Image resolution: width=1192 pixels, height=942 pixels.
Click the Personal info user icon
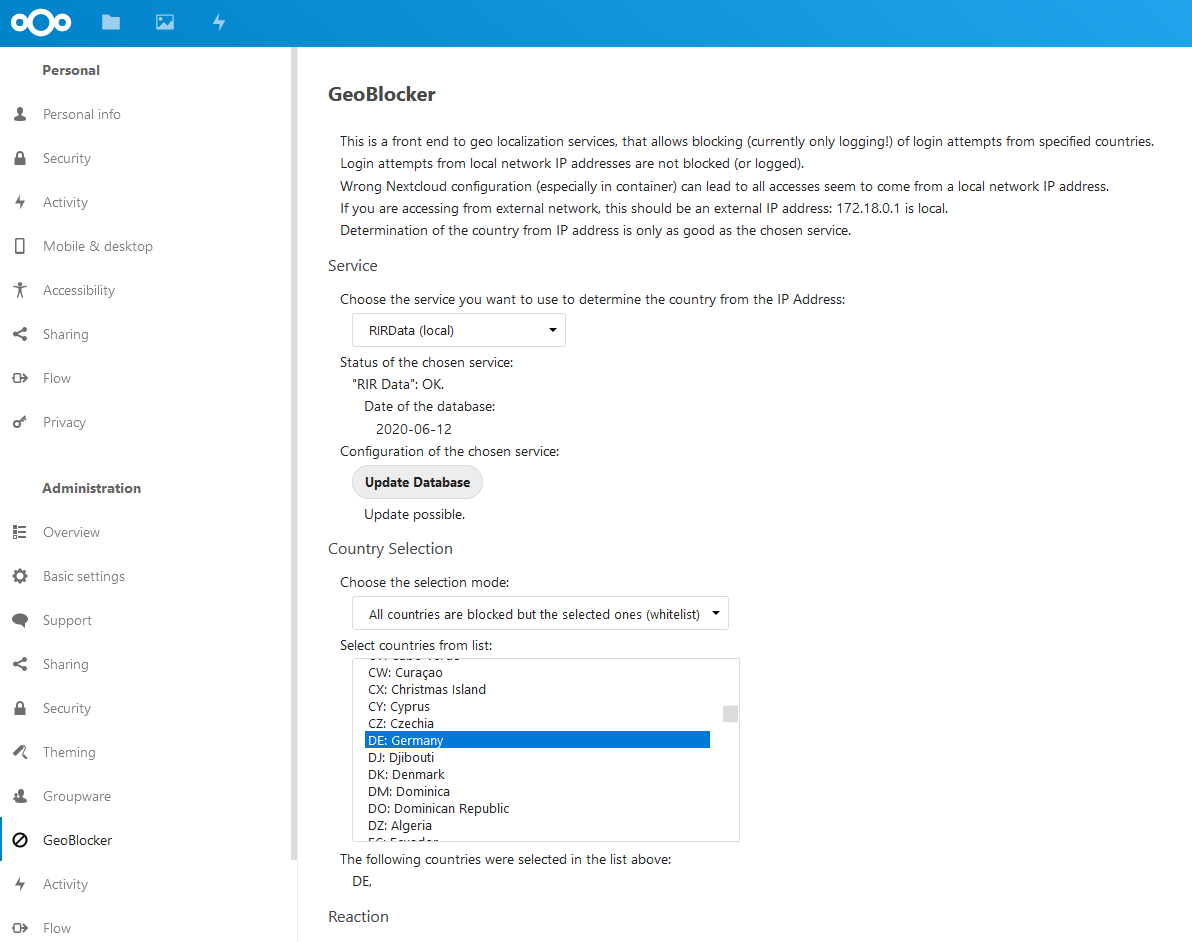point(21,114)
